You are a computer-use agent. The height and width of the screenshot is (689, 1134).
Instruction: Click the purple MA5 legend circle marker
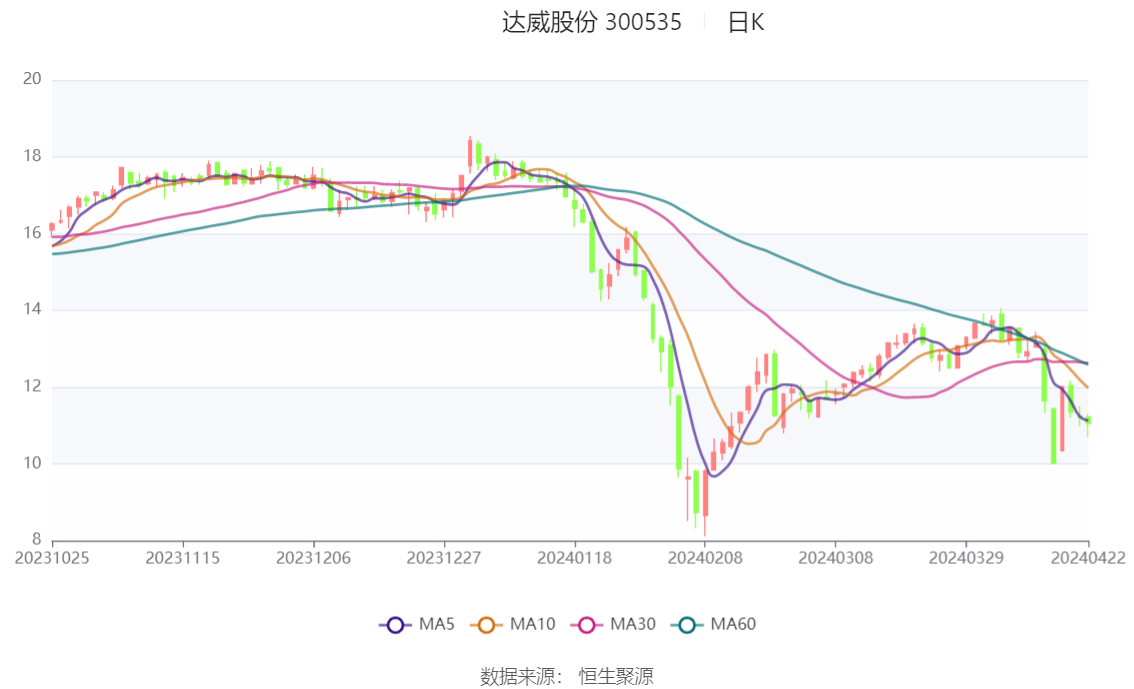click(x=395, y=625)
